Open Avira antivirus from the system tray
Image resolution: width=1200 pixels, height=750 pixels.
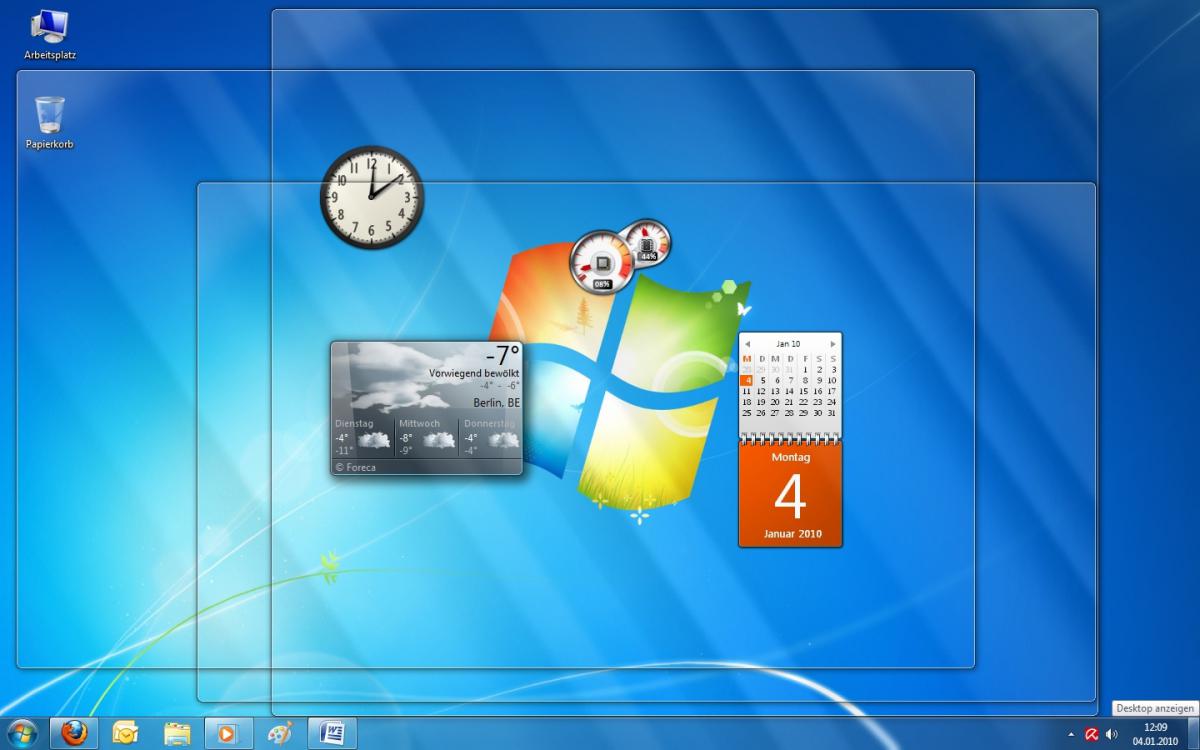[1091, 732]
